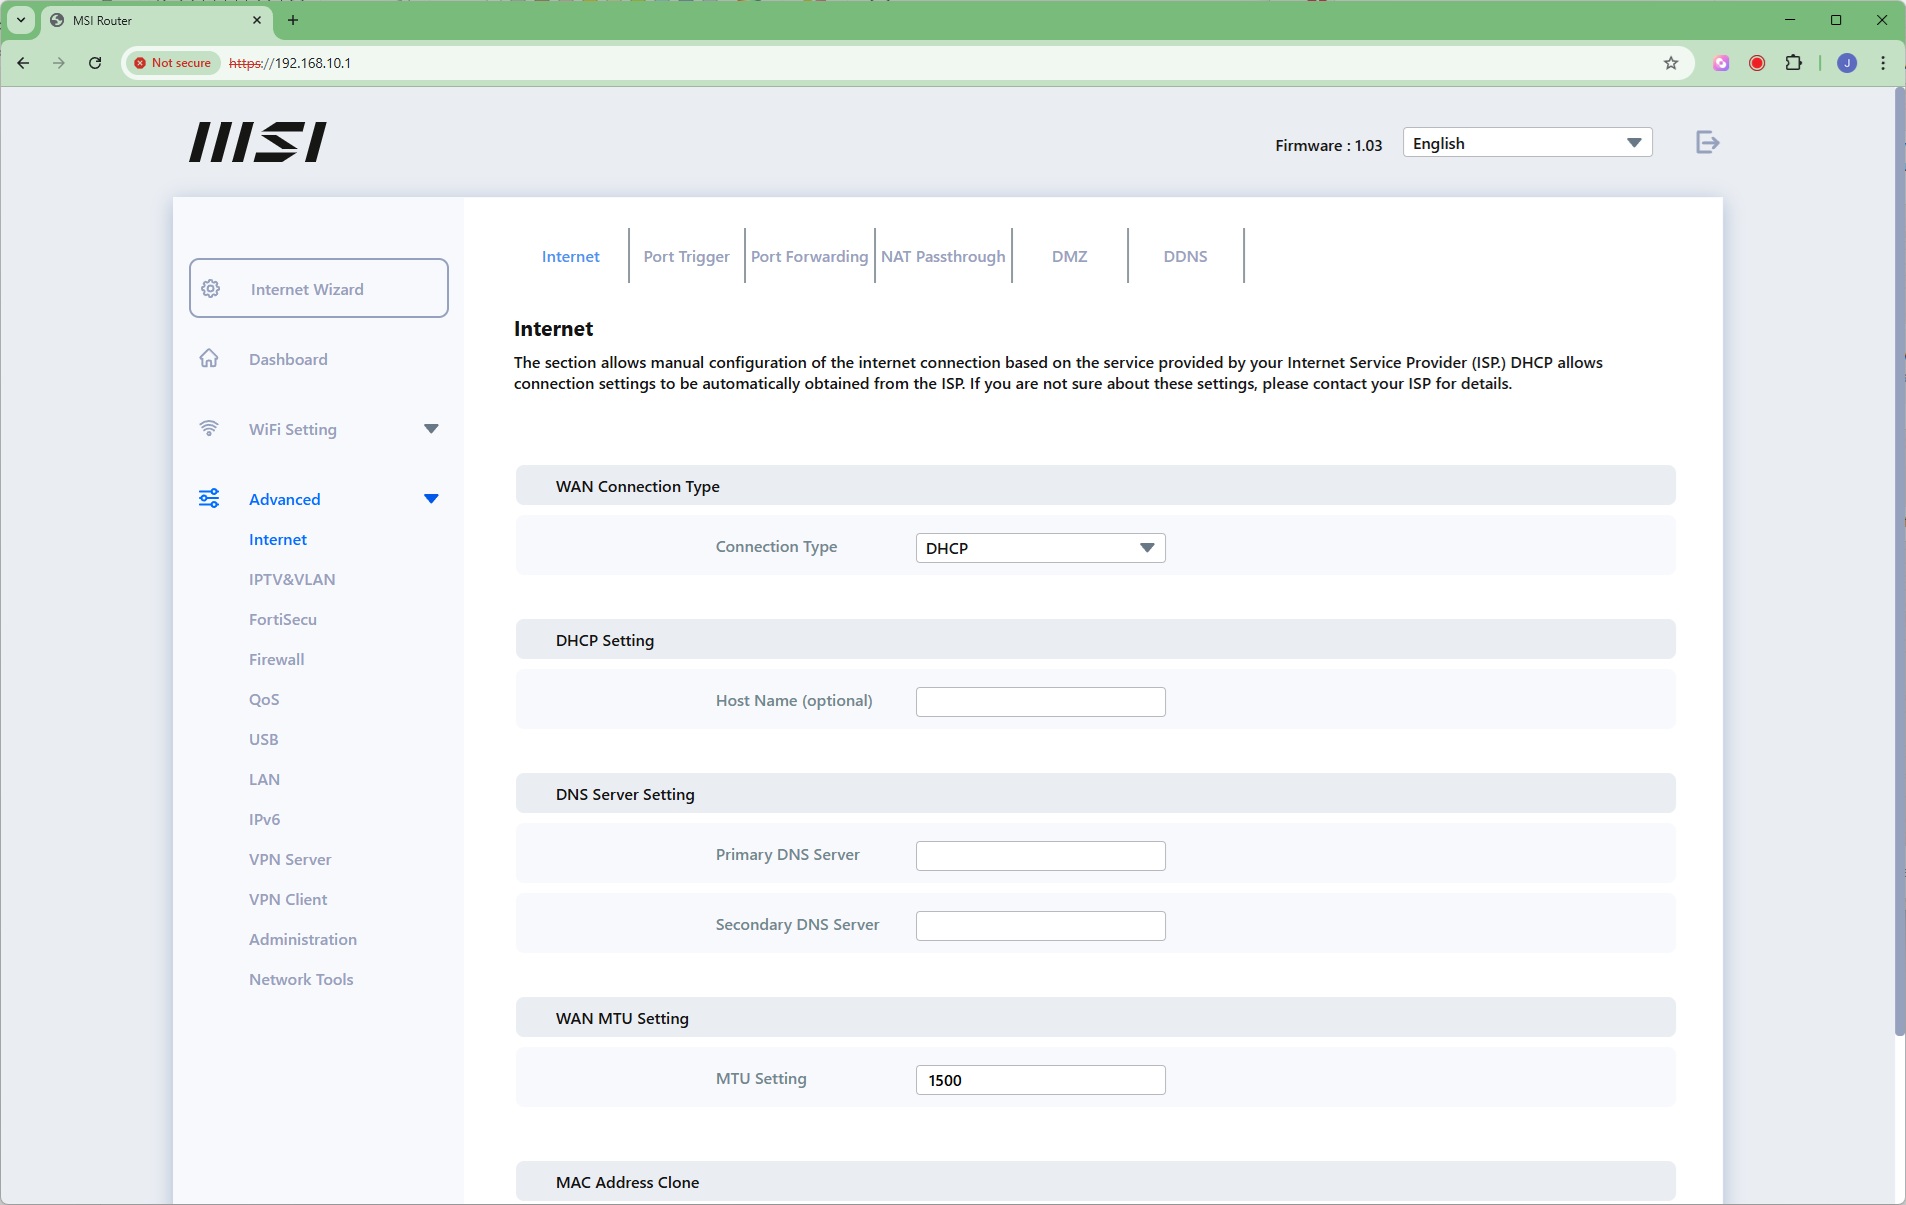Reload the router page

pos(95,63)
